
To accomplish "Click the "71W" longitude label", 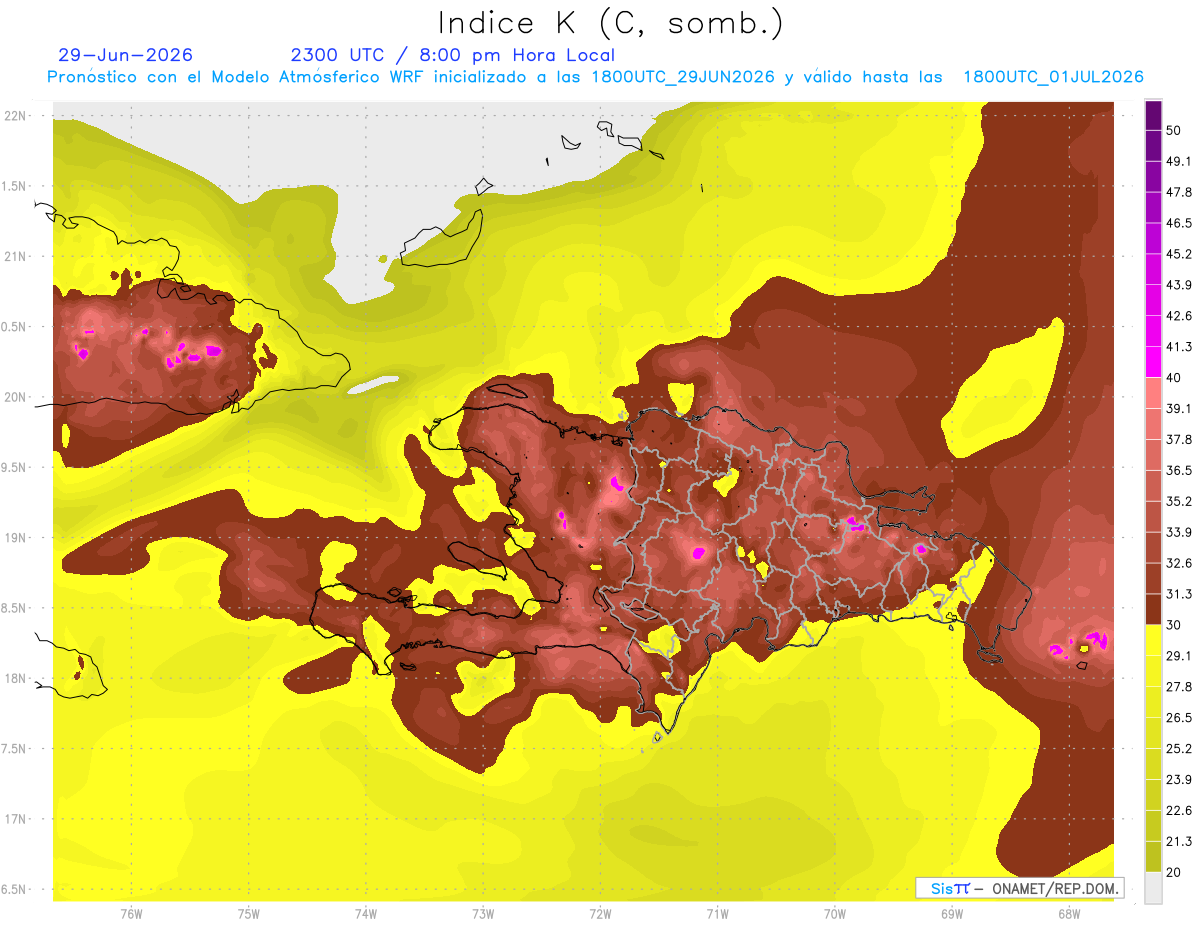I will point(717,913).
